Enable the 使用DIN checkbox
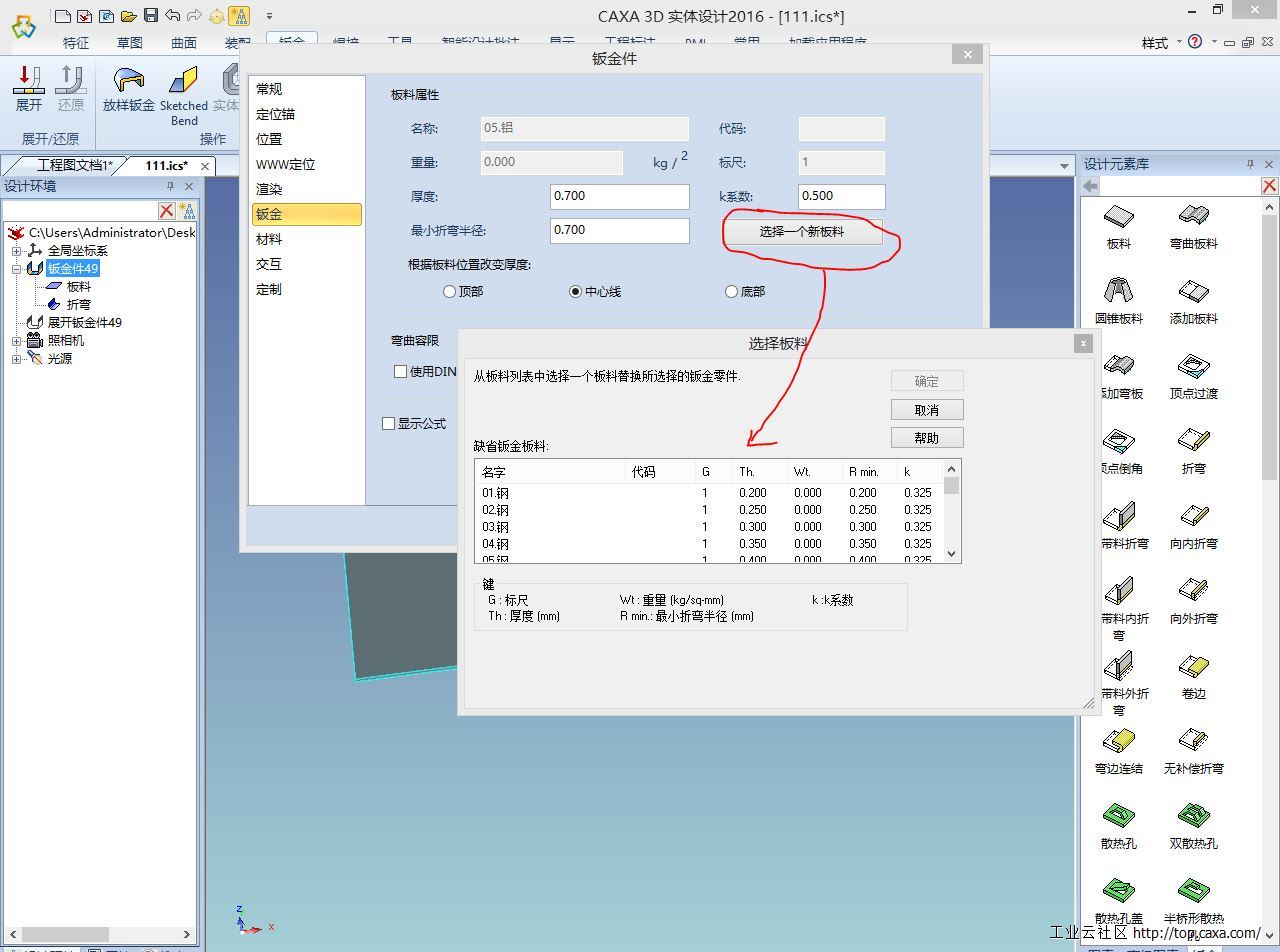 tap(400, 371)
